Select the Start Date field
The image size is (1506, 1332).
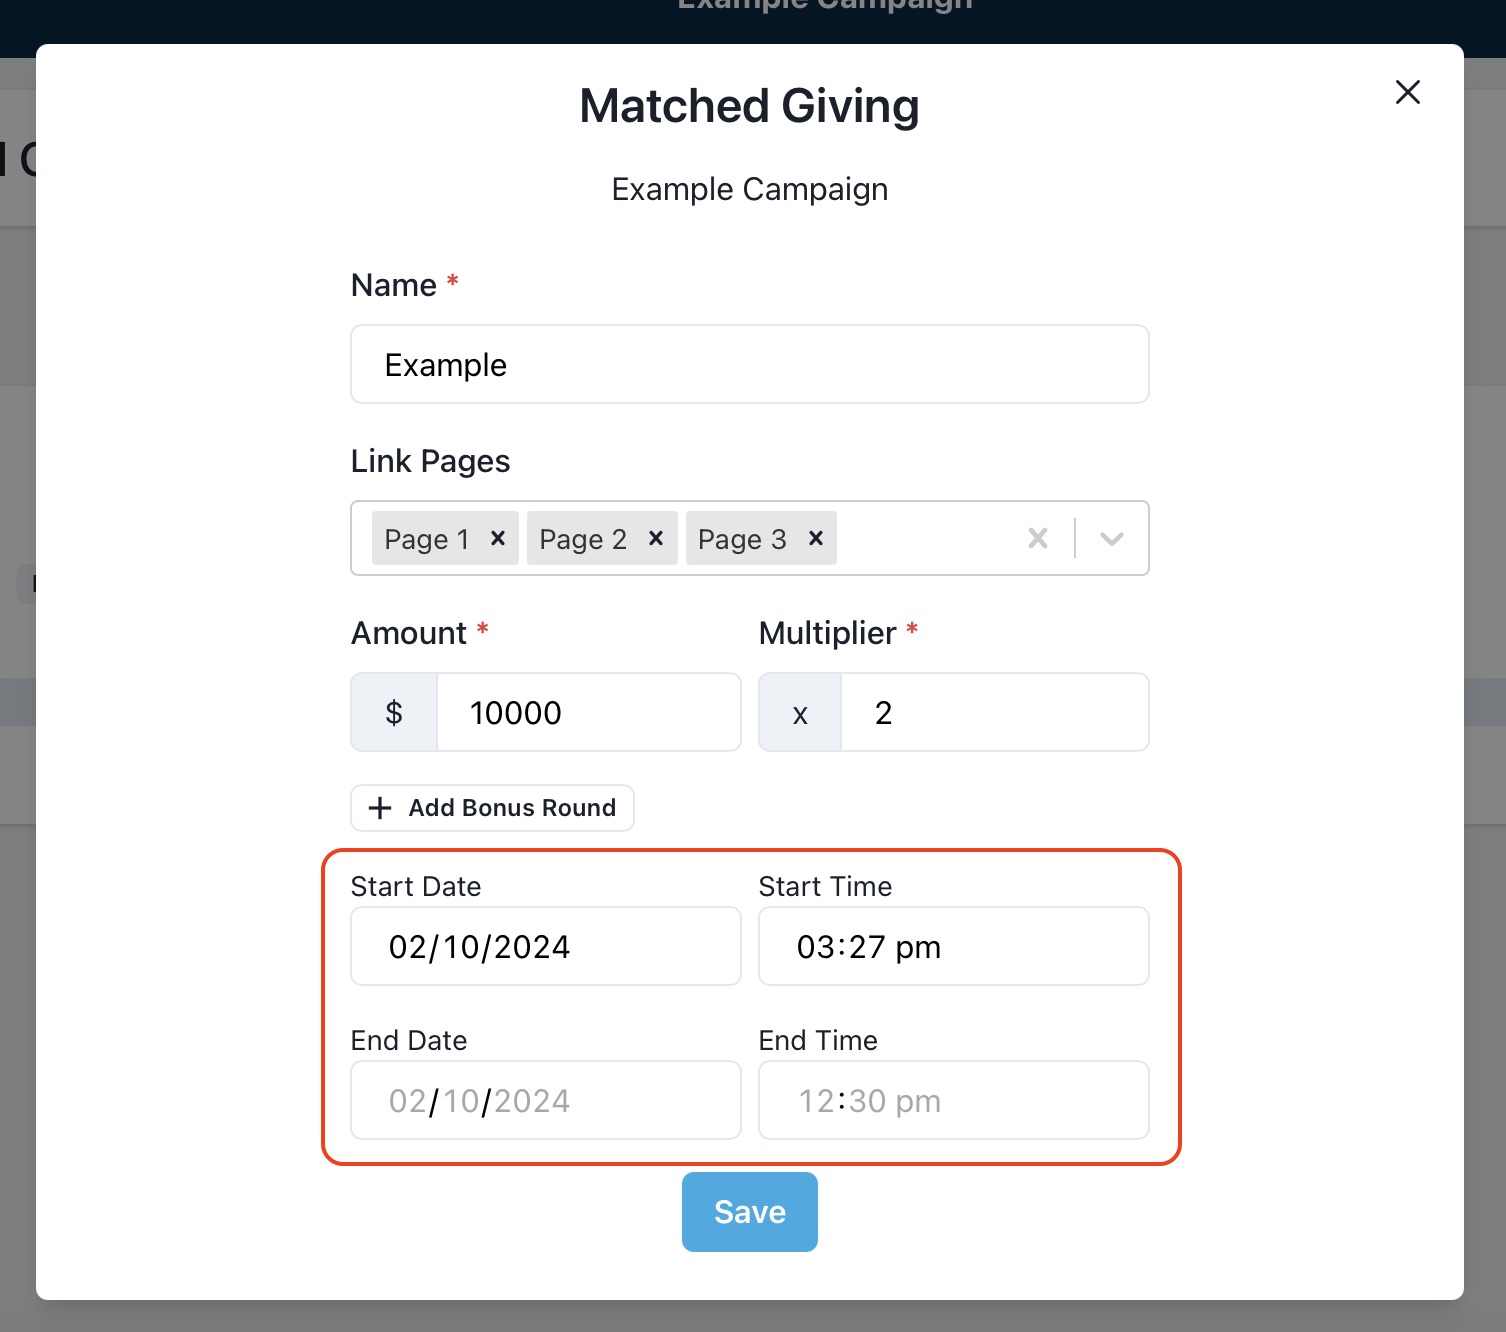pyautogui.click(x=546, y=946)
